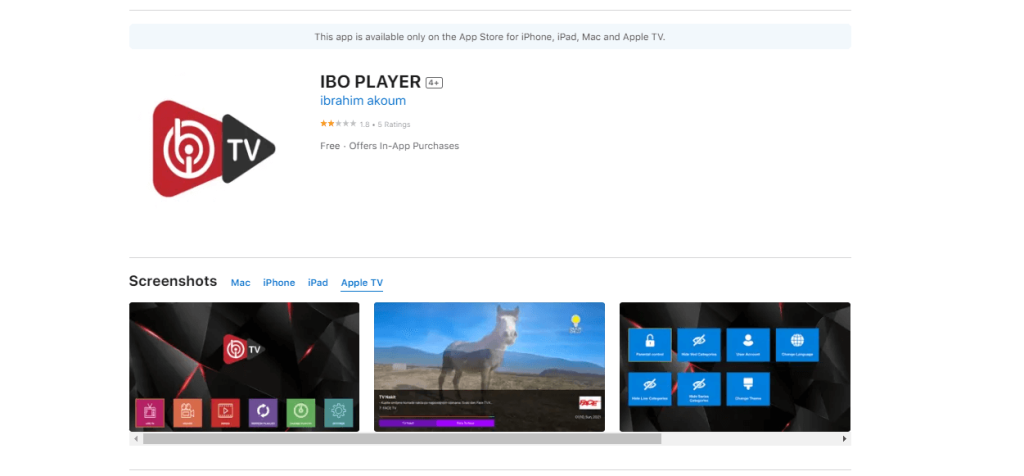The width and height of the screenshot is (1024, 476).
Task: Select the iPad screenshots tab
Action: tap(318, 283)
